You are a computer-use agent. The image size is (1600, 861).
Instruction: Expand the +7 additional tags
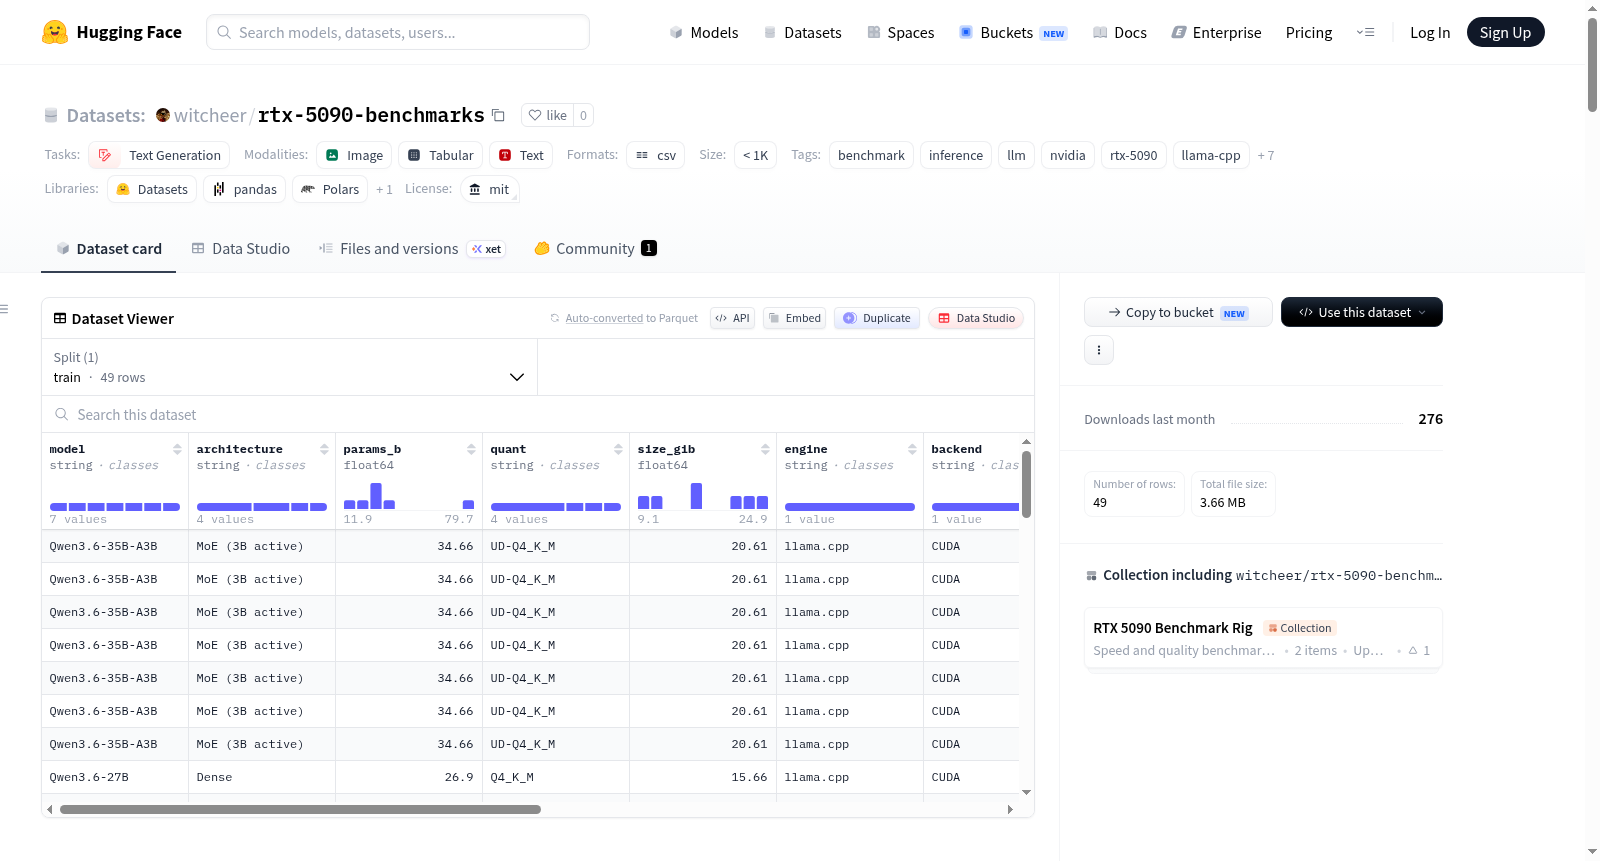point(1266,155)
